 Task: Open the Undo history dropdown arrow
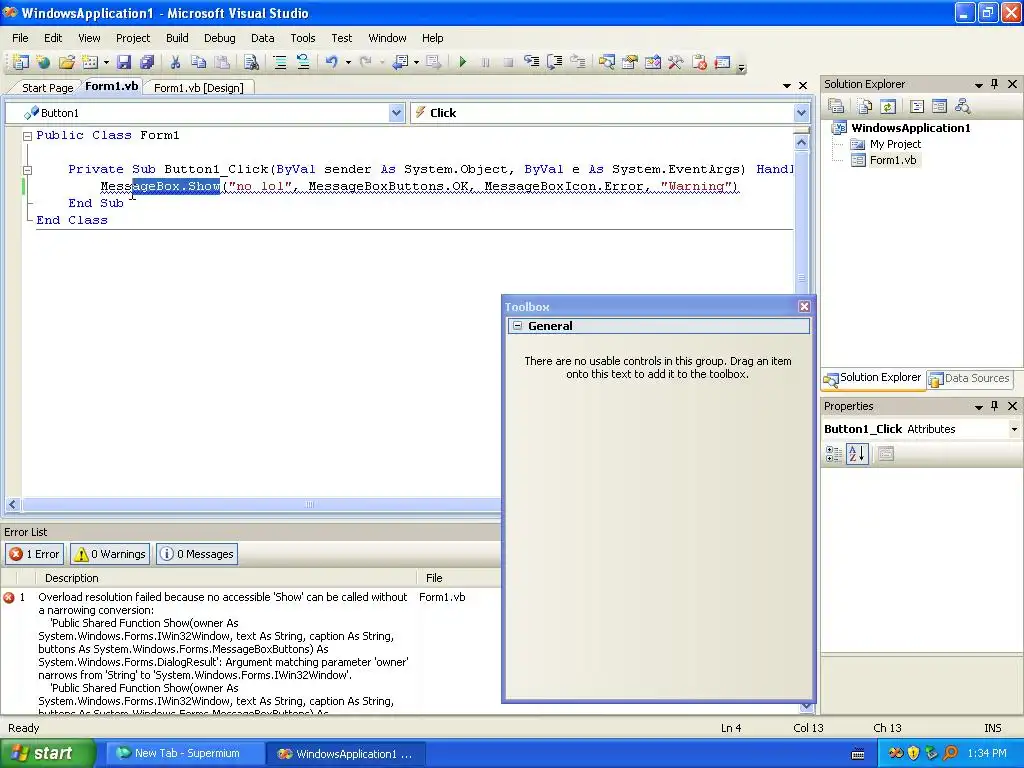pos(348,63)
